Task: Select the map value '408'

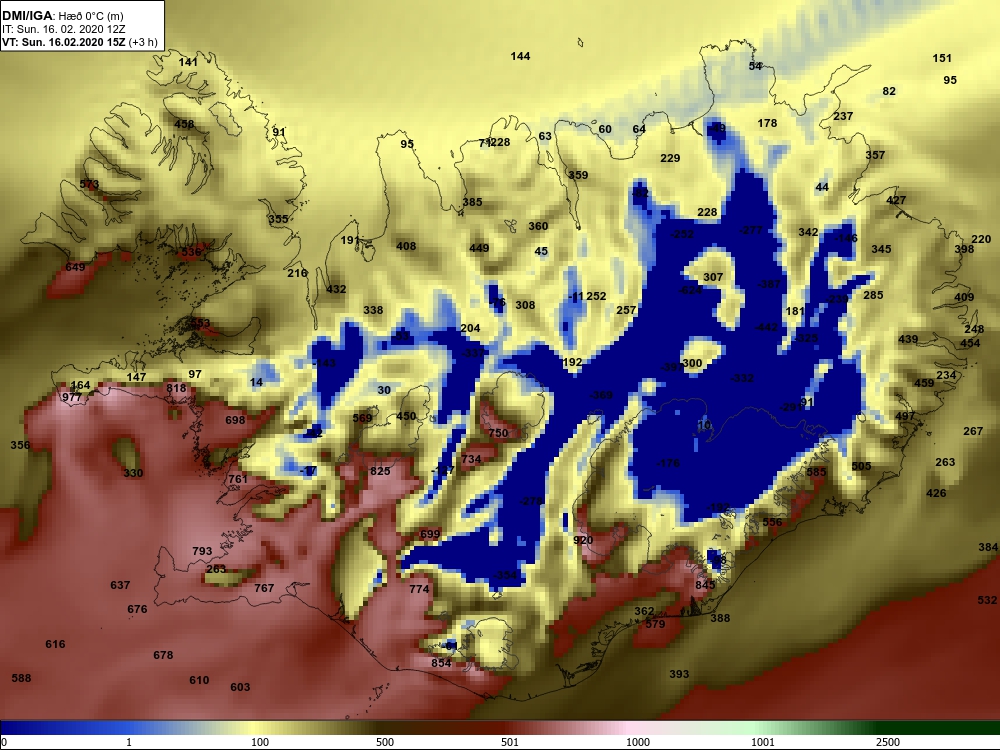Action: pos(406,246)
